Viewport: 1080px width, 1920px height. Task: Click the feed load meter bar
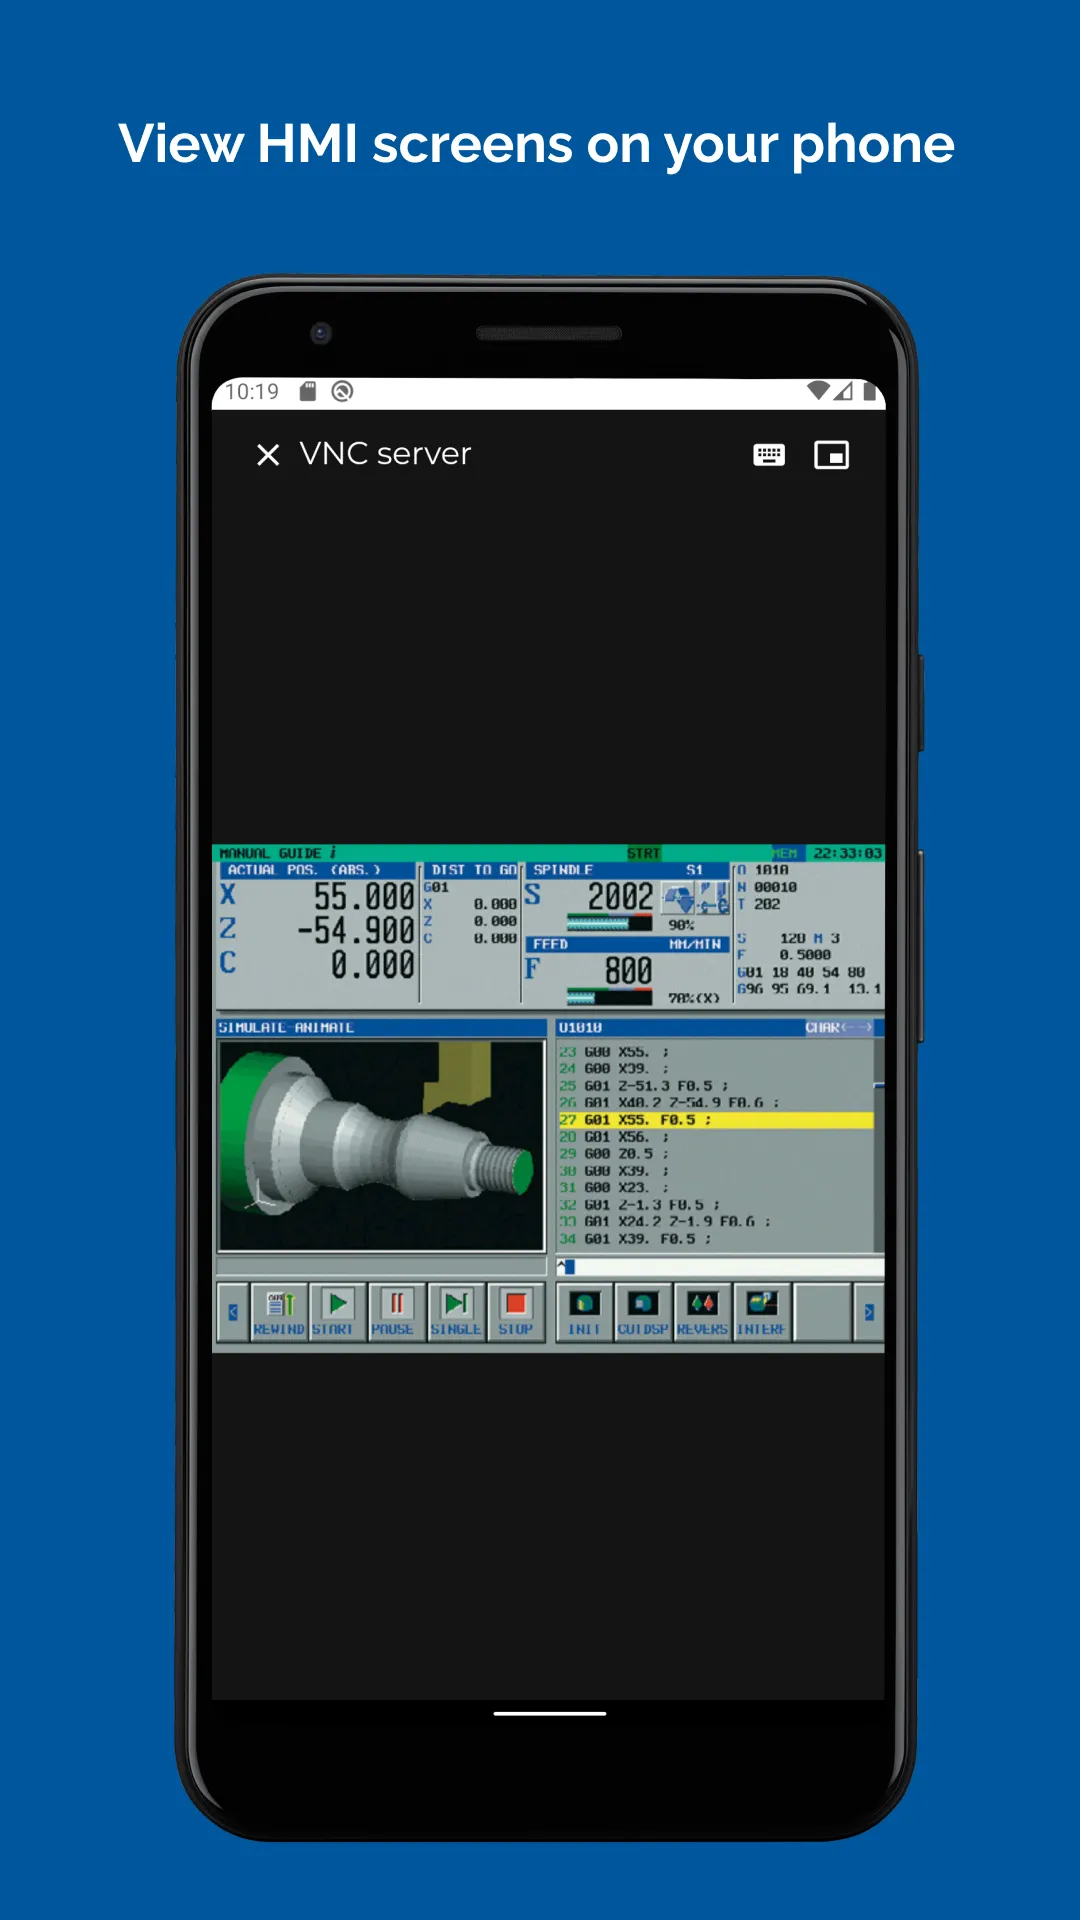609,996
